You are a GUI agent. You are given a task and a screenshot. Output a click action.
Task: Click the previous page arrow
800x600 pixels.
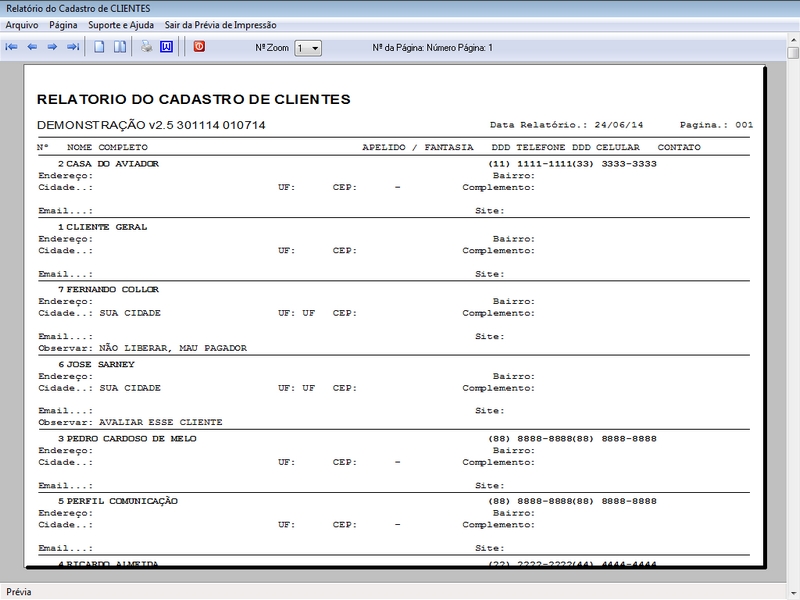[x=32, y=47]
